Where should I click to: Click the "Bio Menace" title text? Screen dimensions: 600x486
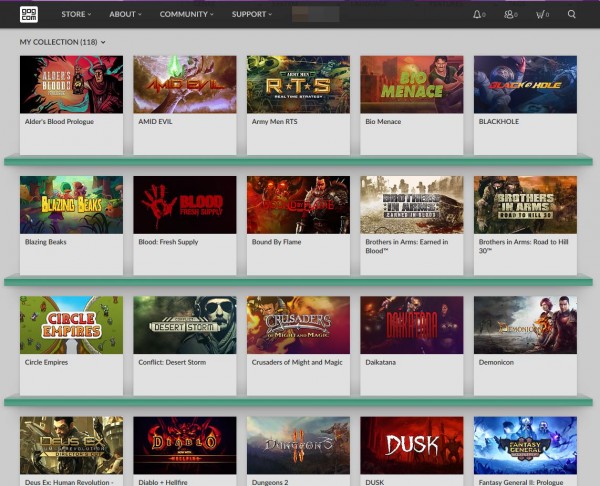383,122
